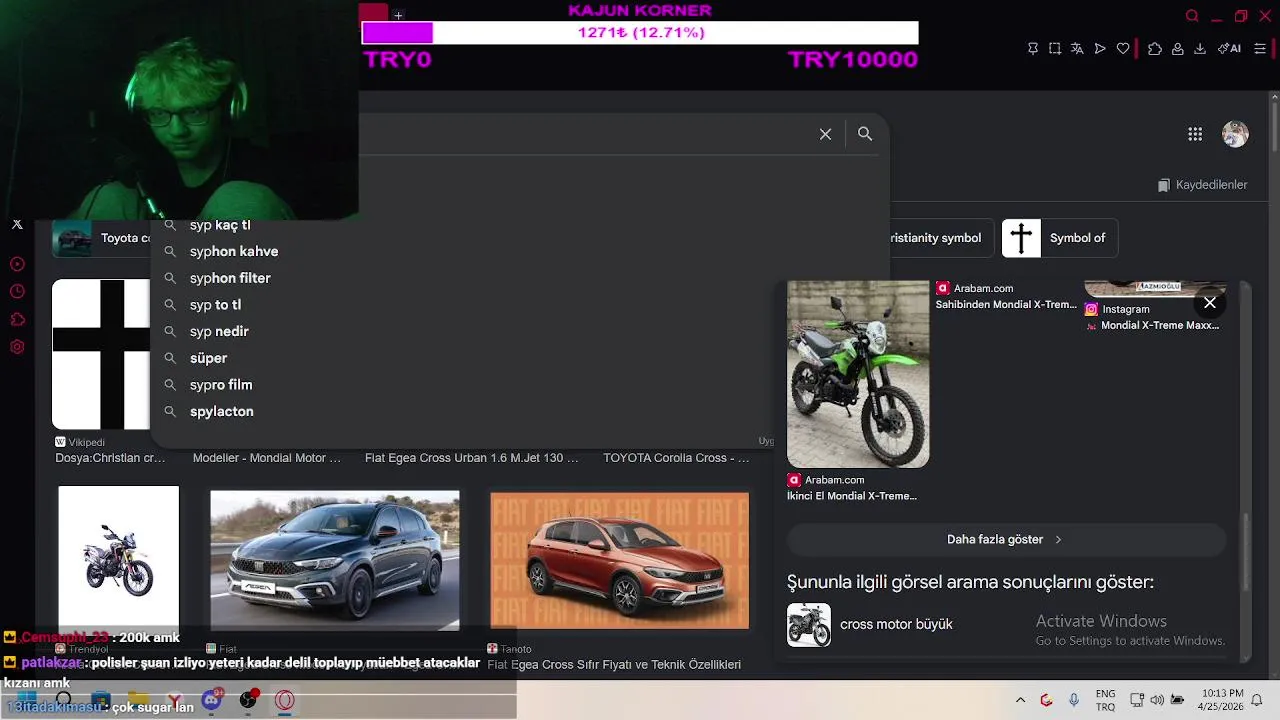Open the translate page icon
This screenshot has height=720, width=1280.
[1077, 48]
